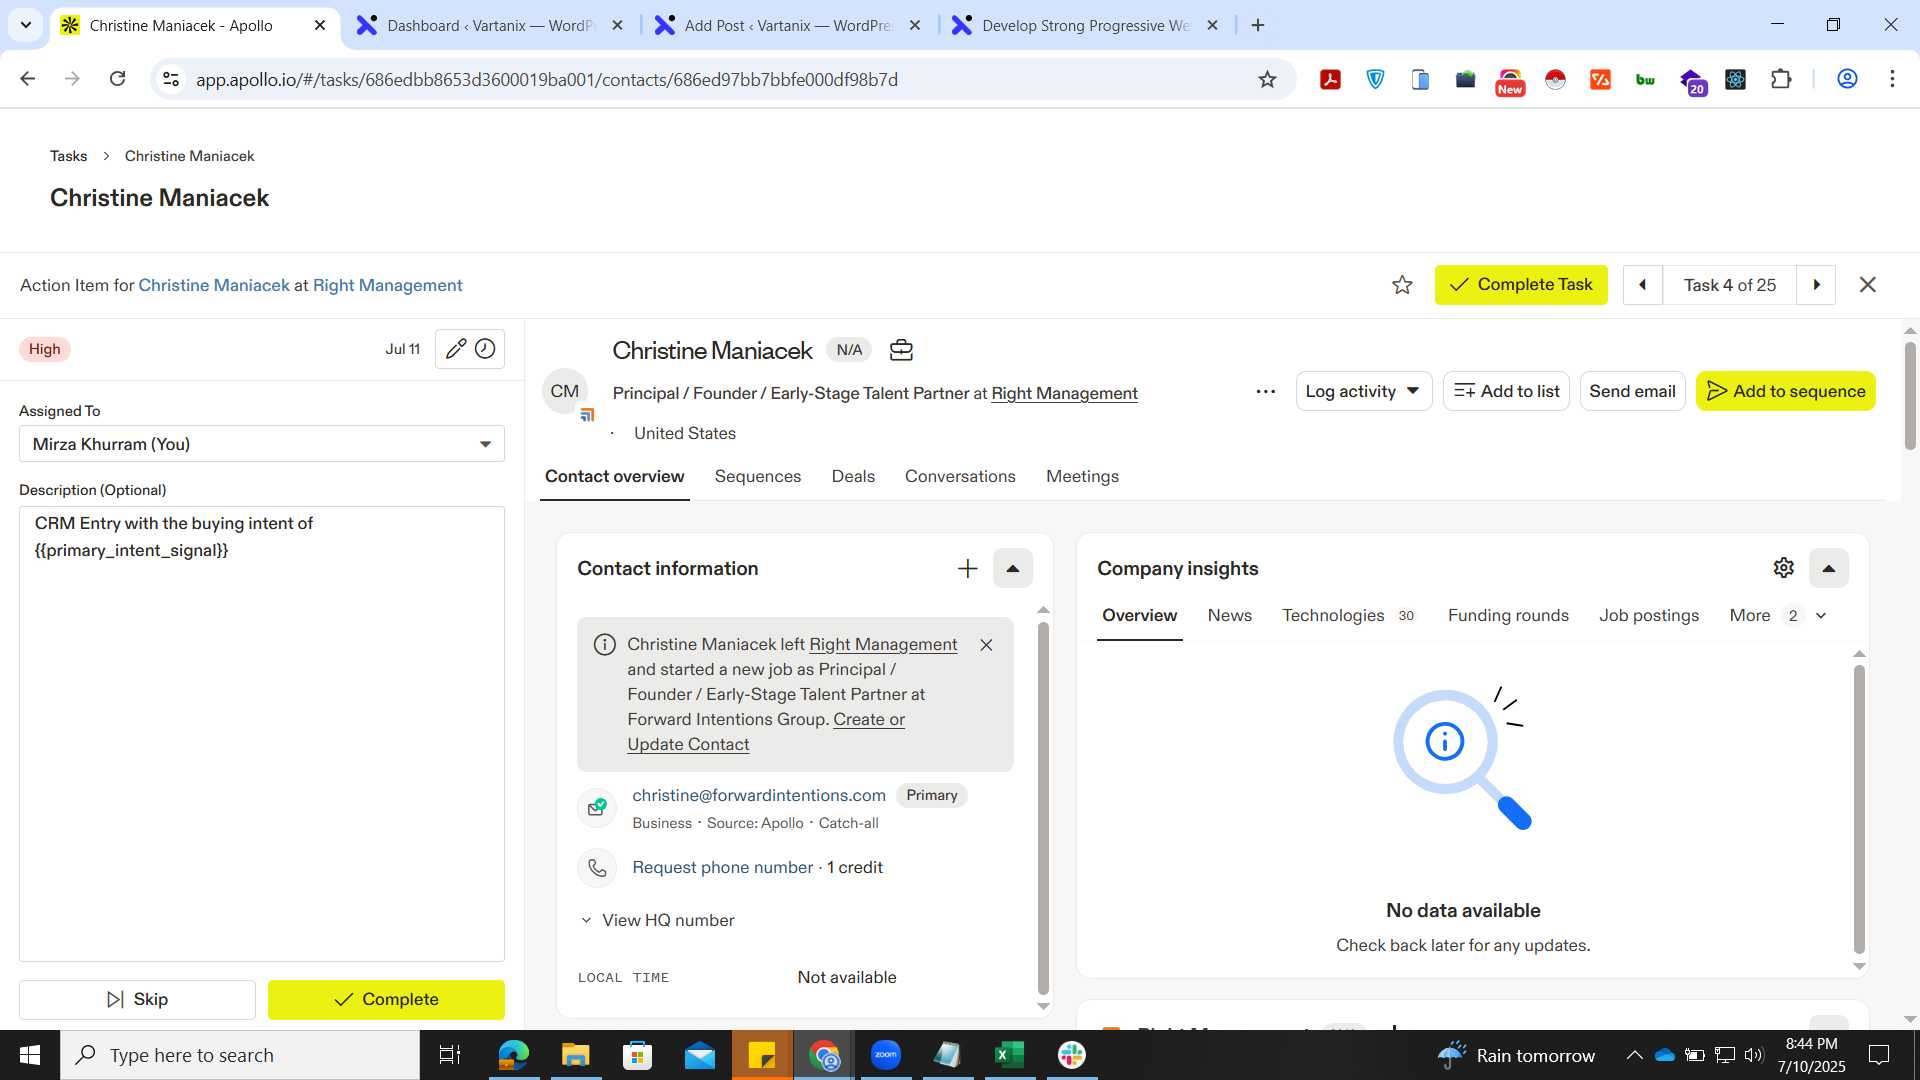
Task: Collapse the Contact information card
Action: 1012,569
